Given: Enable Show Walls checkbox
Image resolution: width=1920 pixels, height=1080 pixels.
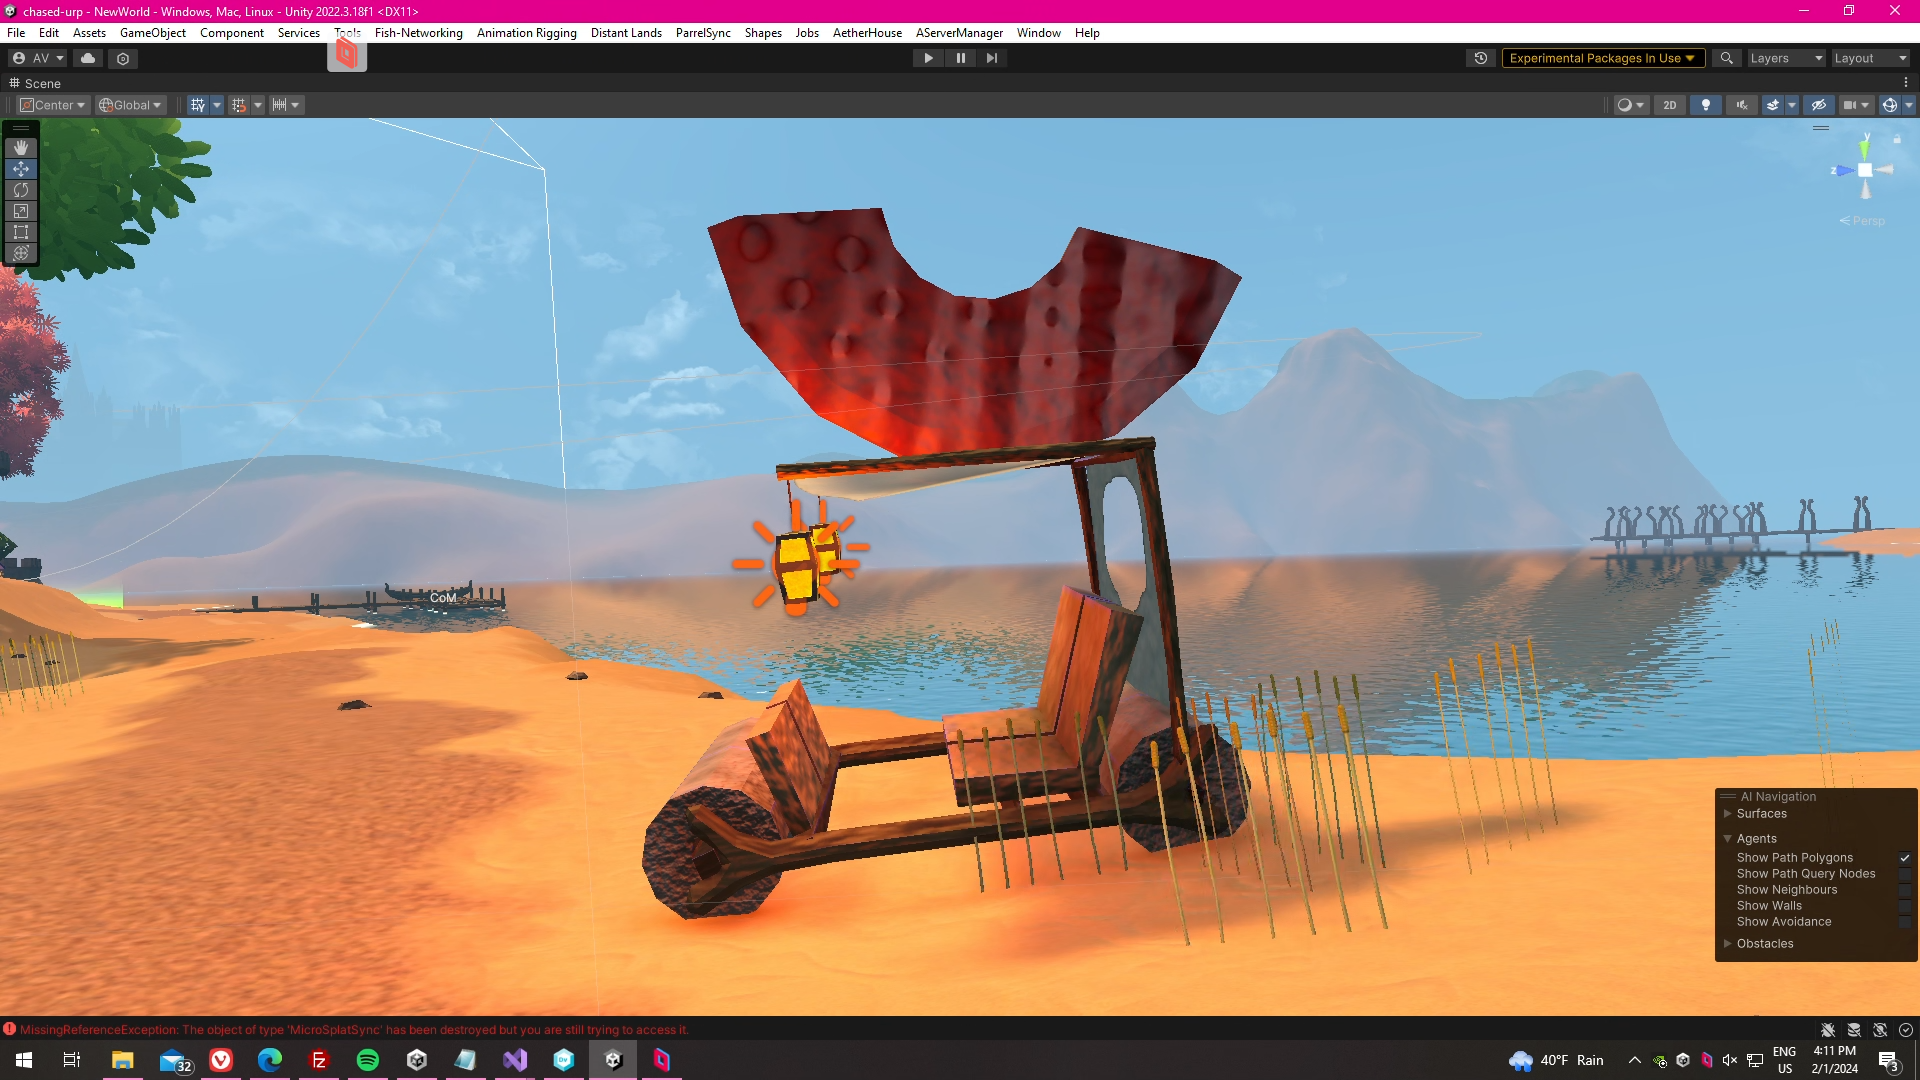Looking at the screenshot, I should coord(1905,906).
